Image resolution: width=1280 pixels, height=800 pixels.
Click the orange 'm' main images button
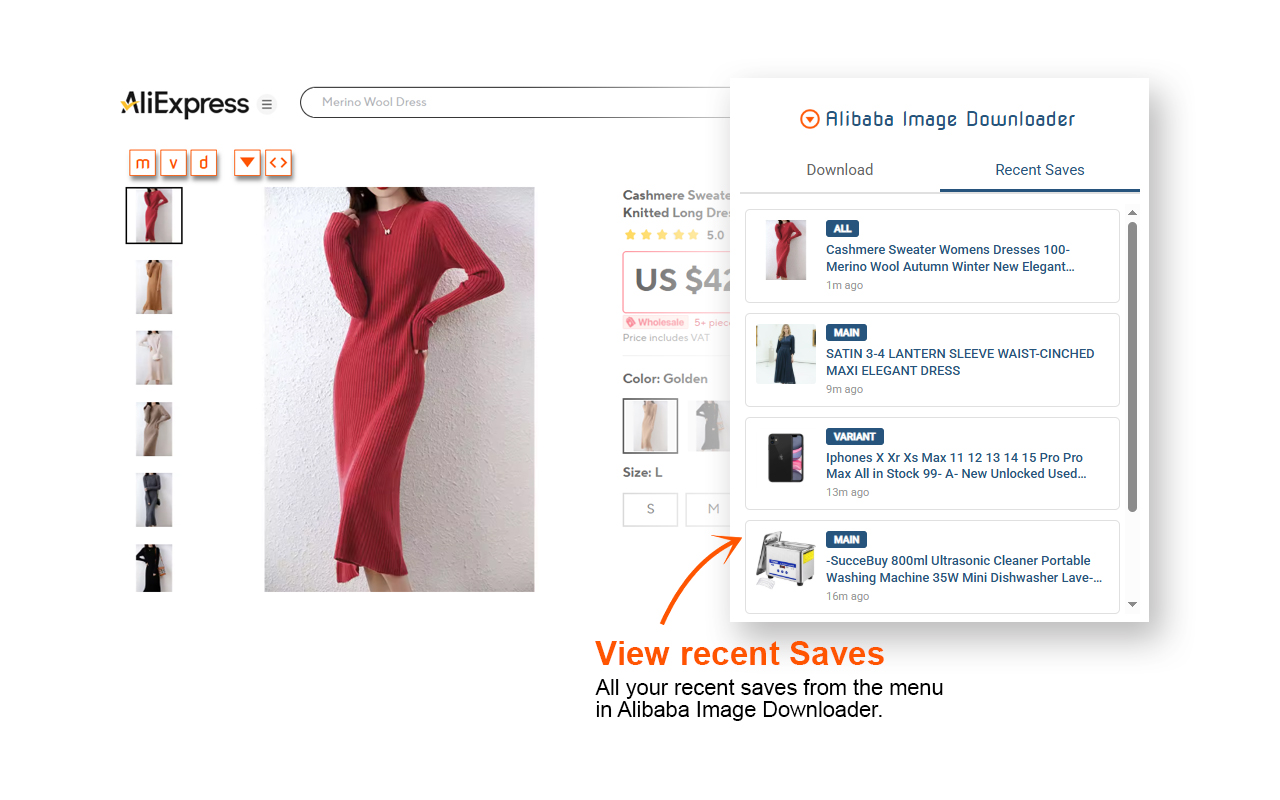click(x=143, y=163)
